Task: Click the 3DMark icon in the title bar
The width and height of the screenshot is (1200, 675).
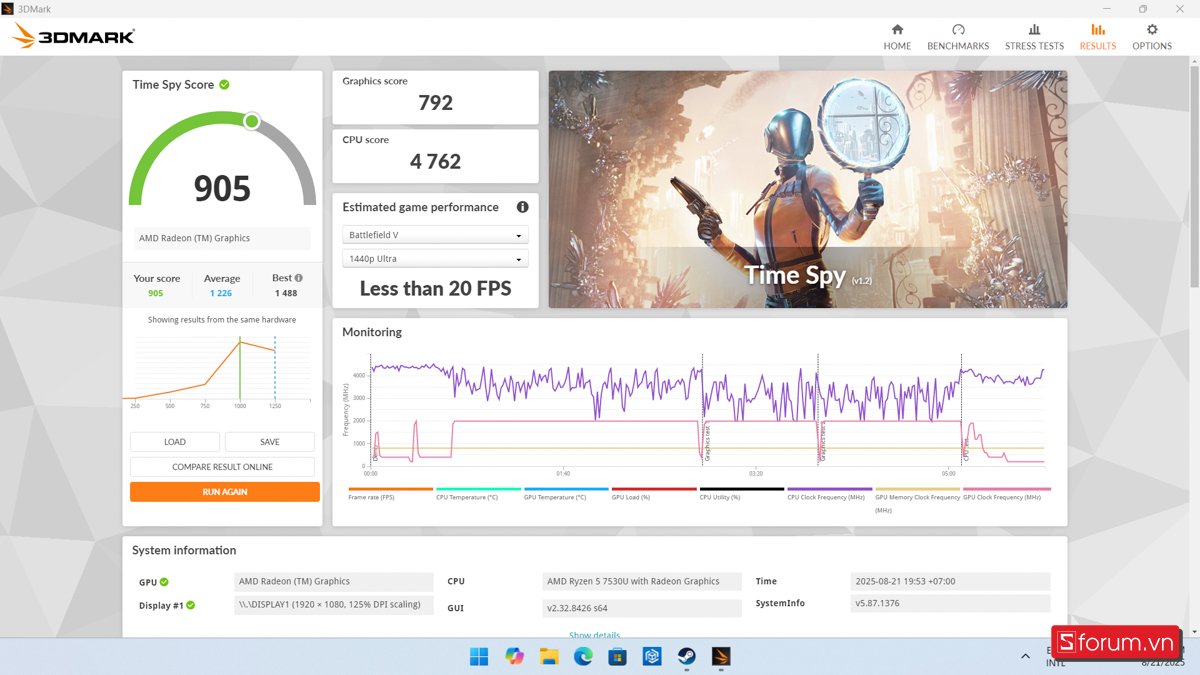Action: pyautogui.click(x=8, y=9)
